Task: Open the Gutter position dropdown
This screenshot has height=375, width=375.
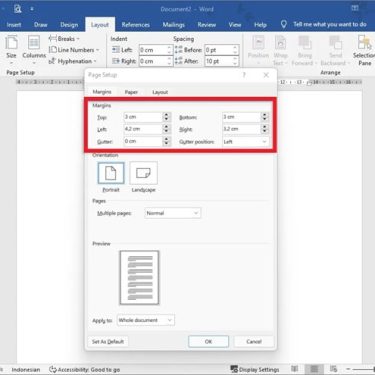Action: tap(245, 142)
